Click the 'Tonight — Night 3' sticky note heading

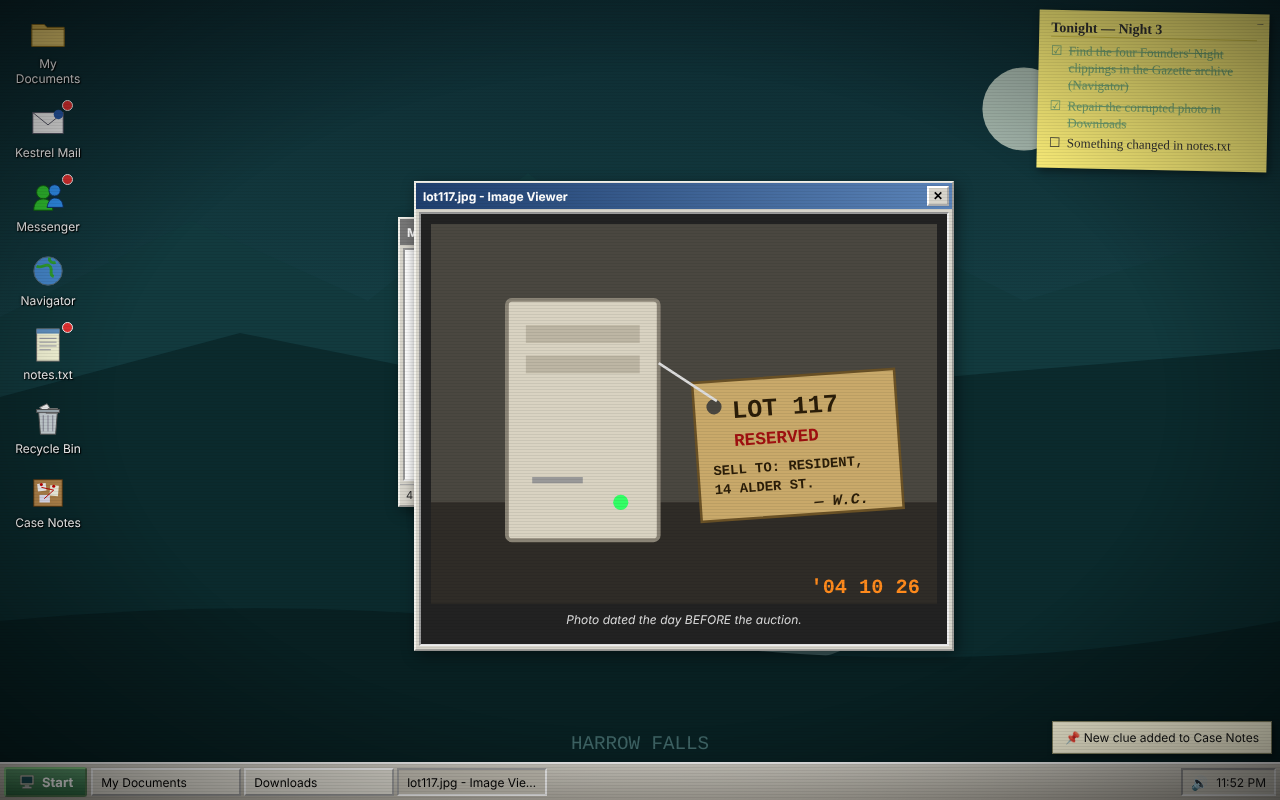(1106, 29)
